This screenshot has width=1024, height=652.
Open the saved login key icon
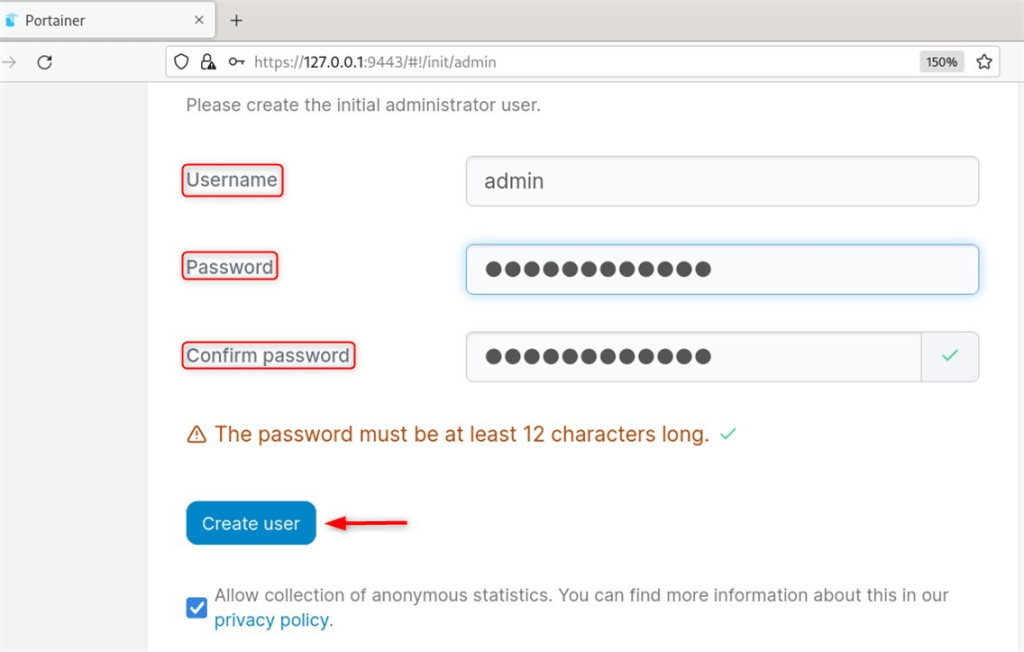point(234,62)
